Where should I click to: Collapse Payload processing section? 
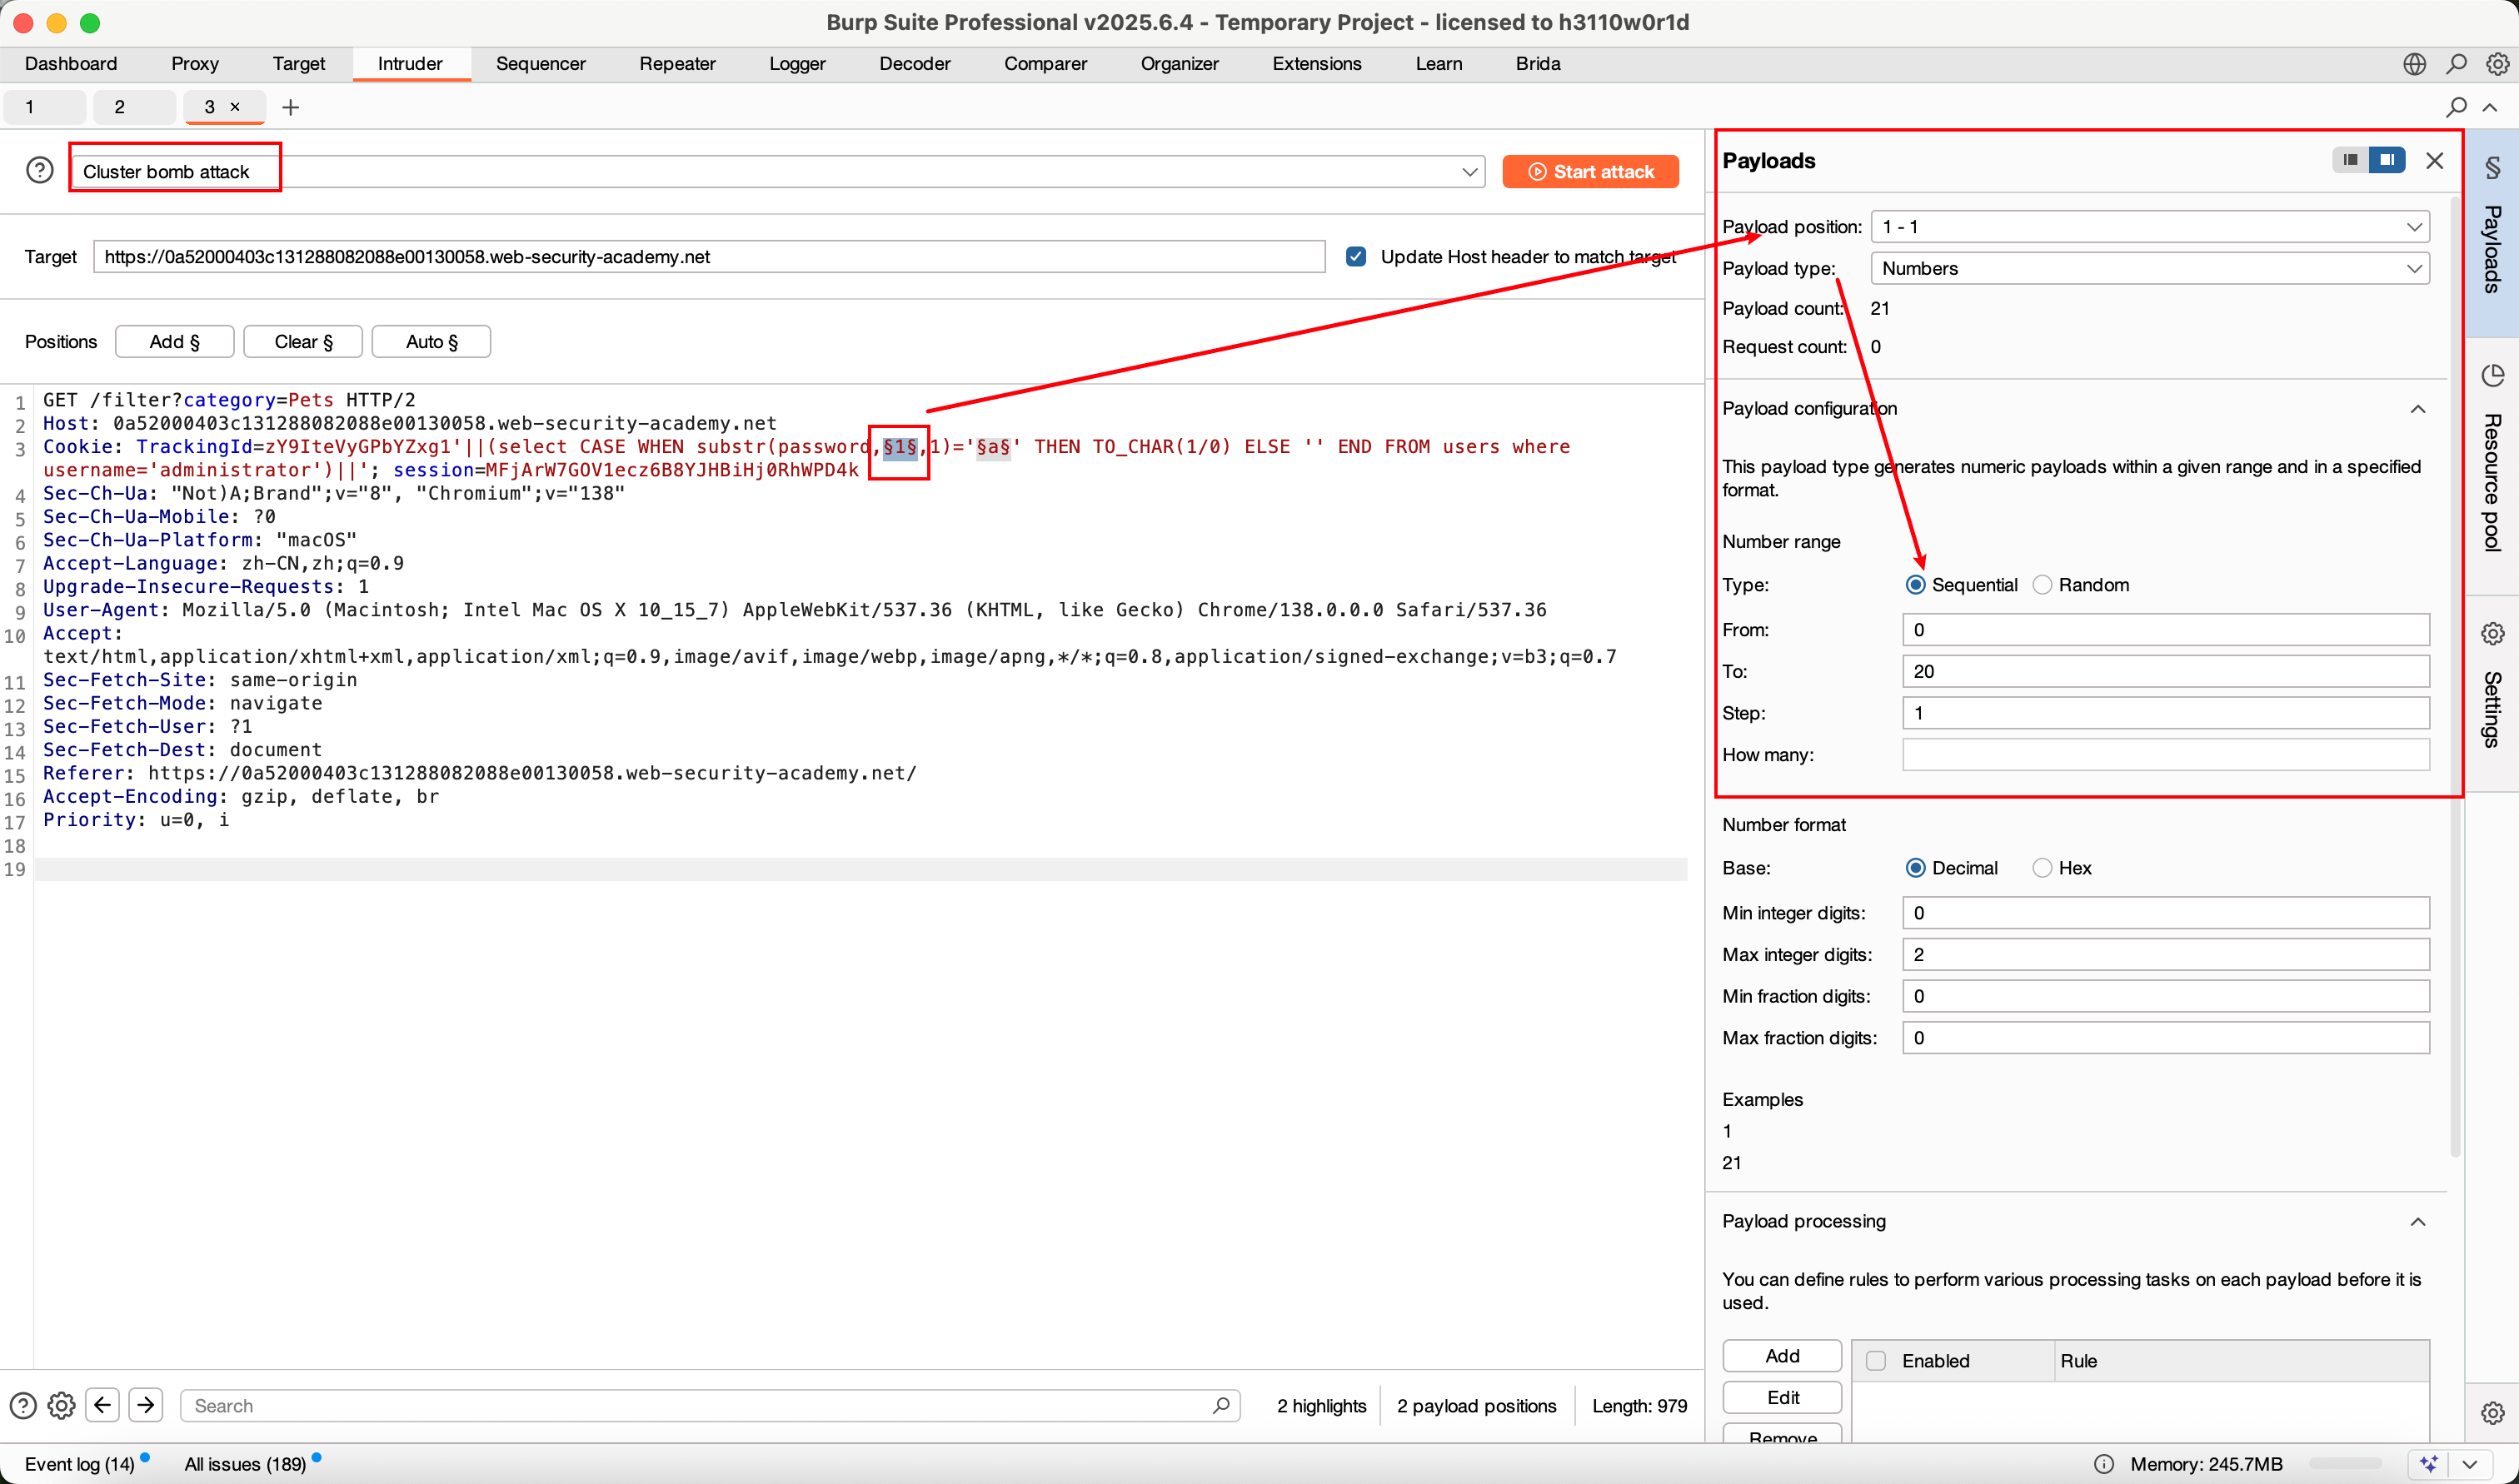tap(2417, 1221)
